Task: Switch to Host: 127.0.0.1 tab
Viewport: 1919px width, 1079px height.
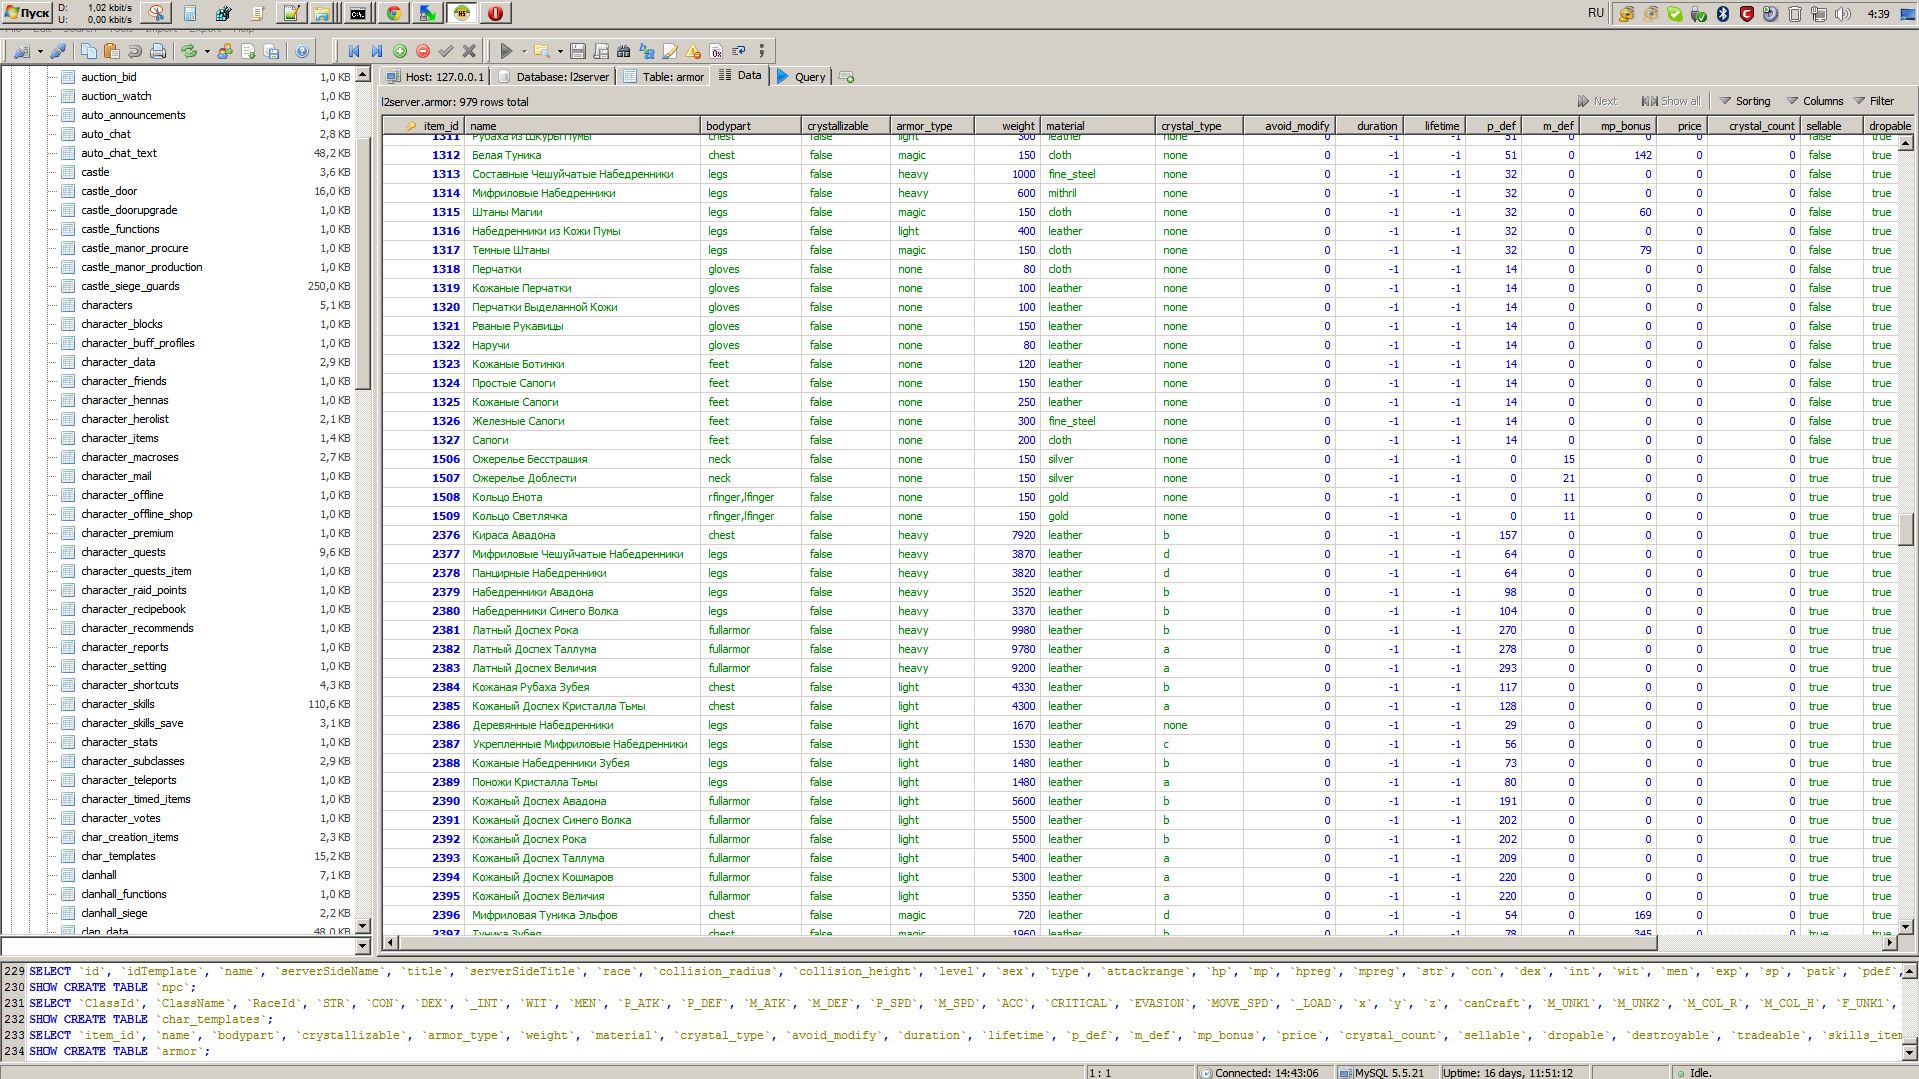Action: (x=435, y=77)
